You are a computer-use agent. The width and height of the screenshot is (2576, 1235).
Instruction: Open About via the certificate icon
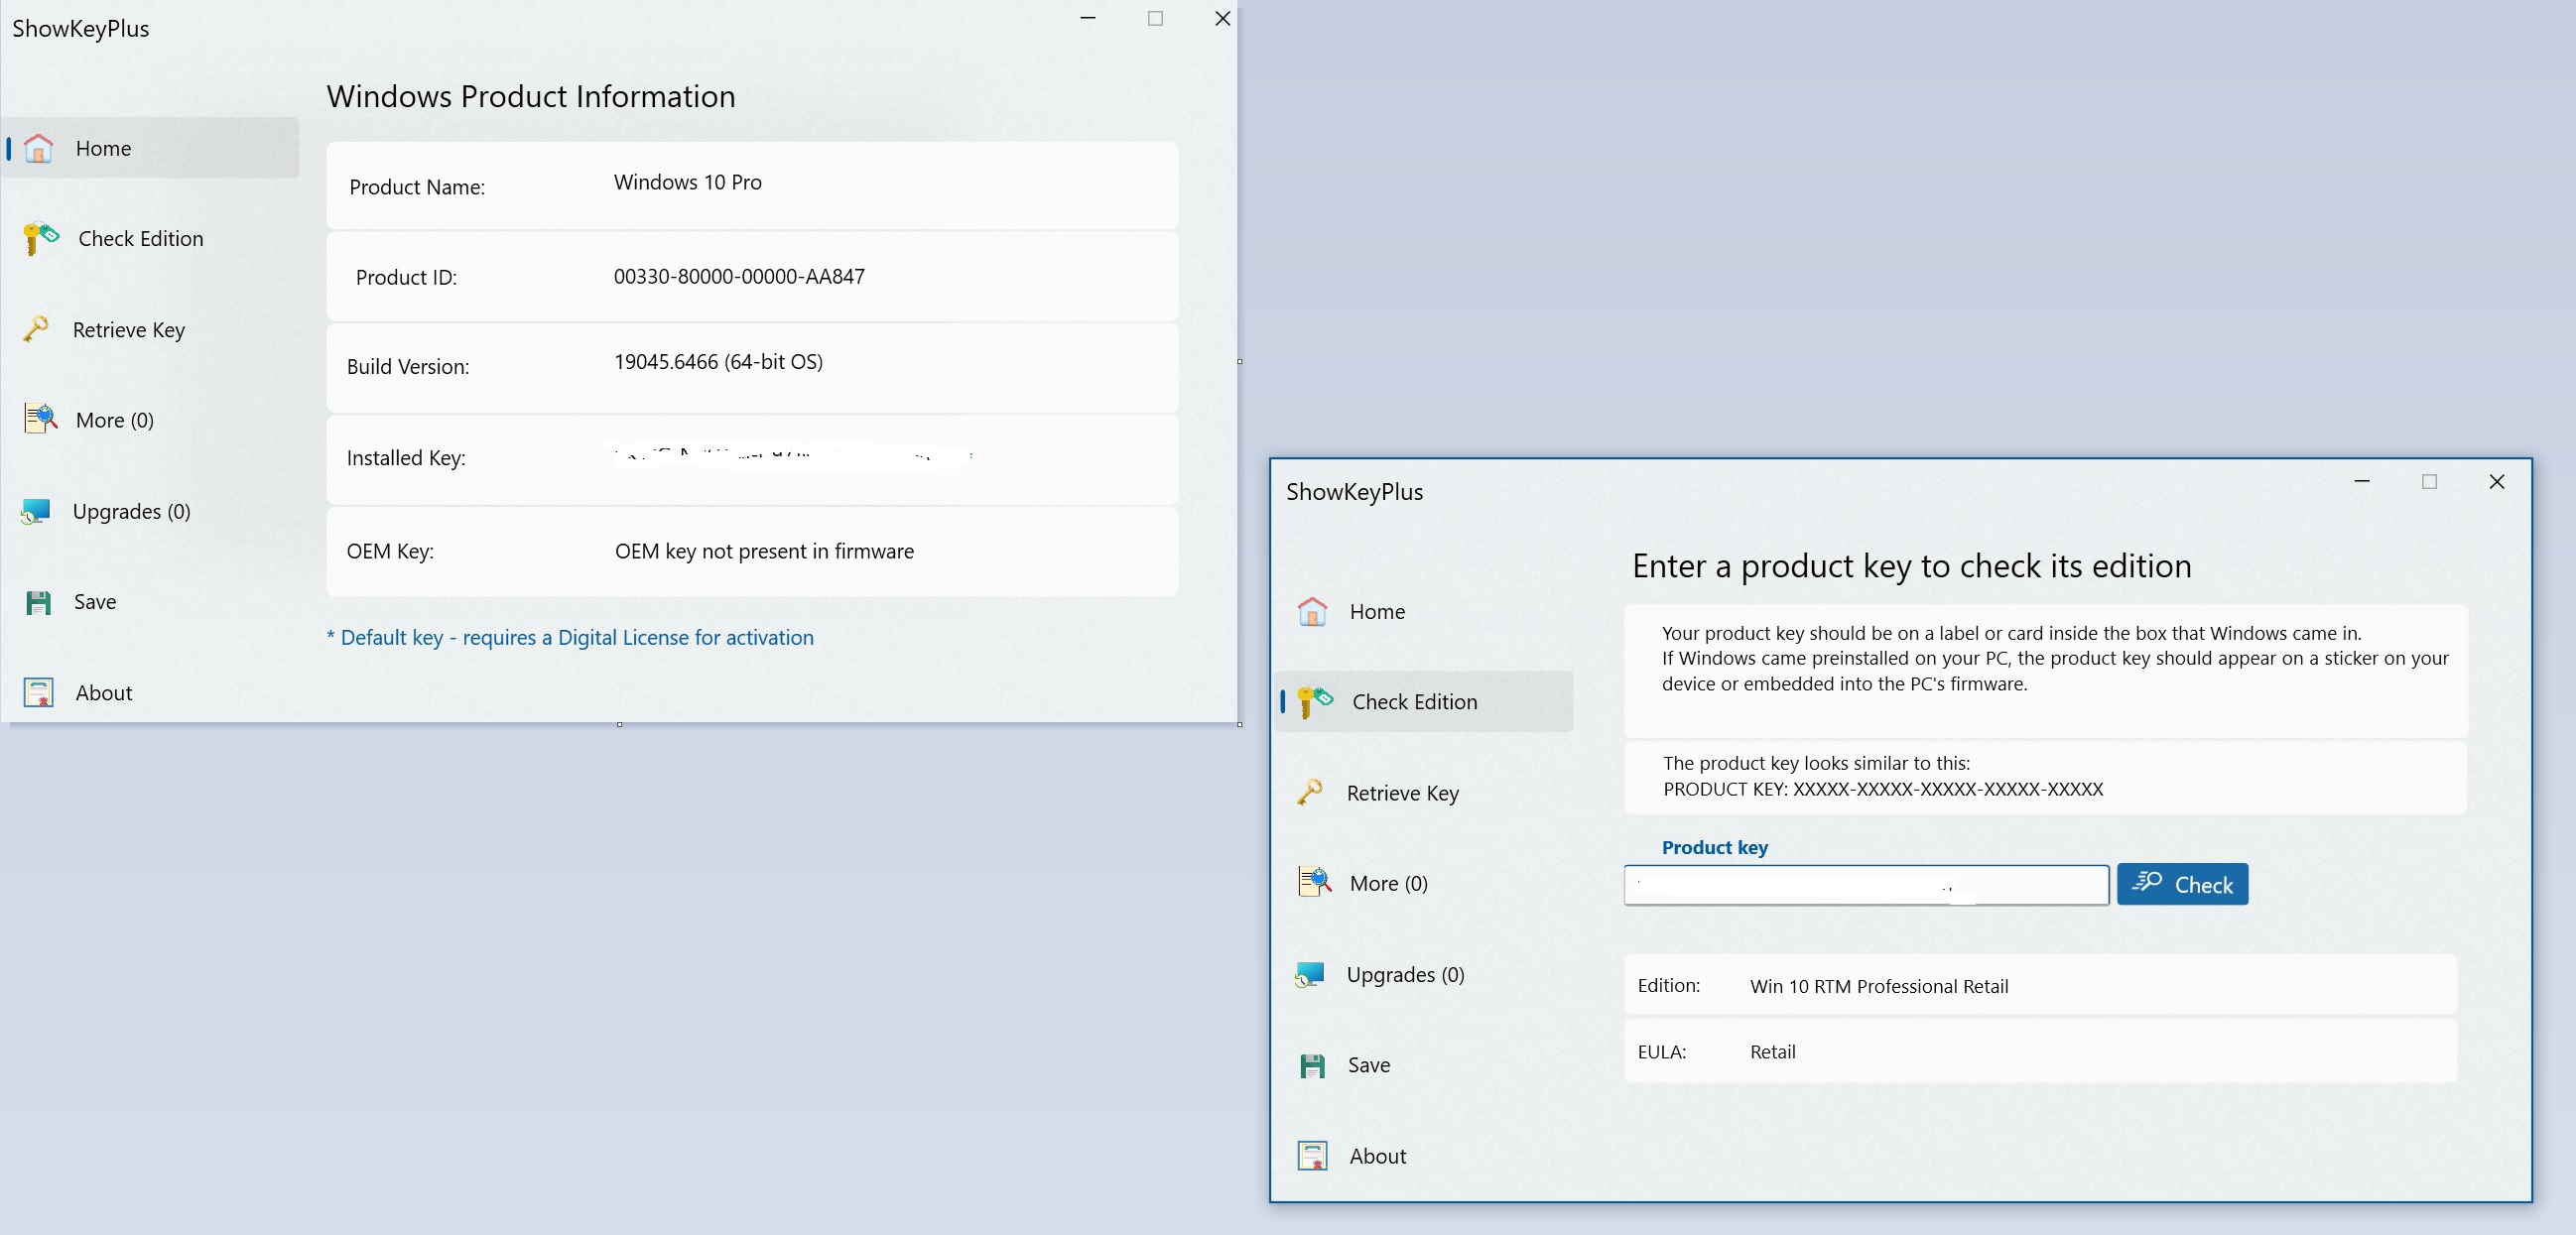38,692
